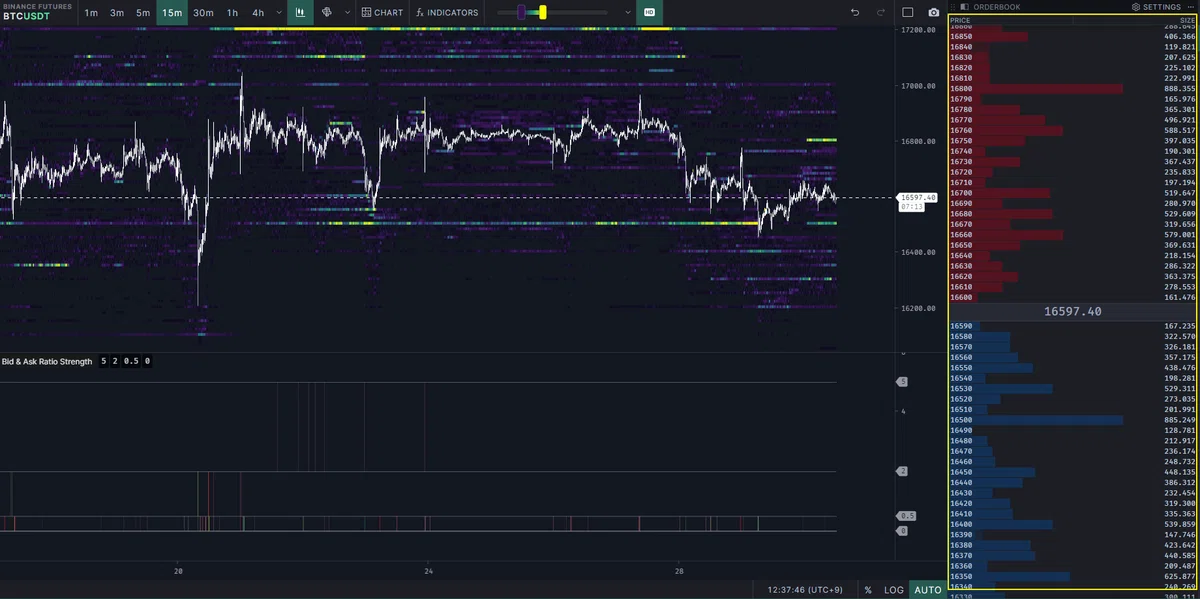Click the indicator level 0.5 marker
Screen dimensions: 1200x599
click(x=907, y=516)
